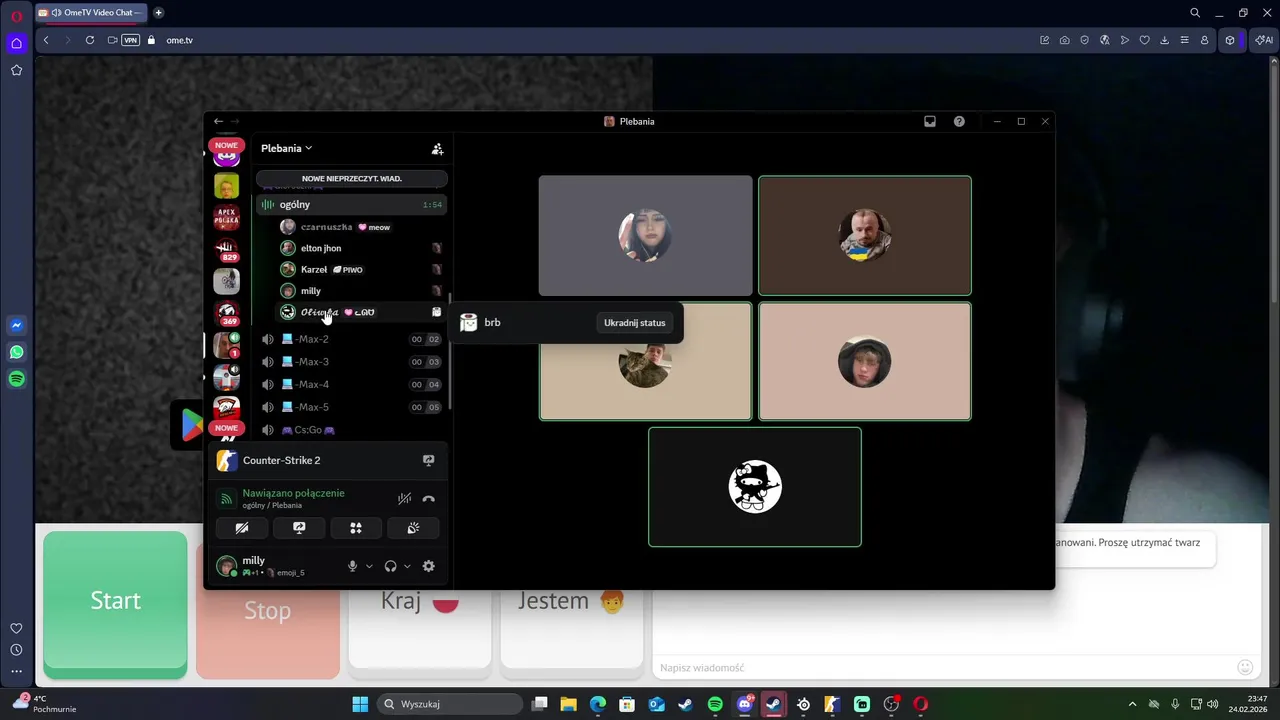Open microphone input device options arrow
The image size is (1280, 720).
click(369, 566)
